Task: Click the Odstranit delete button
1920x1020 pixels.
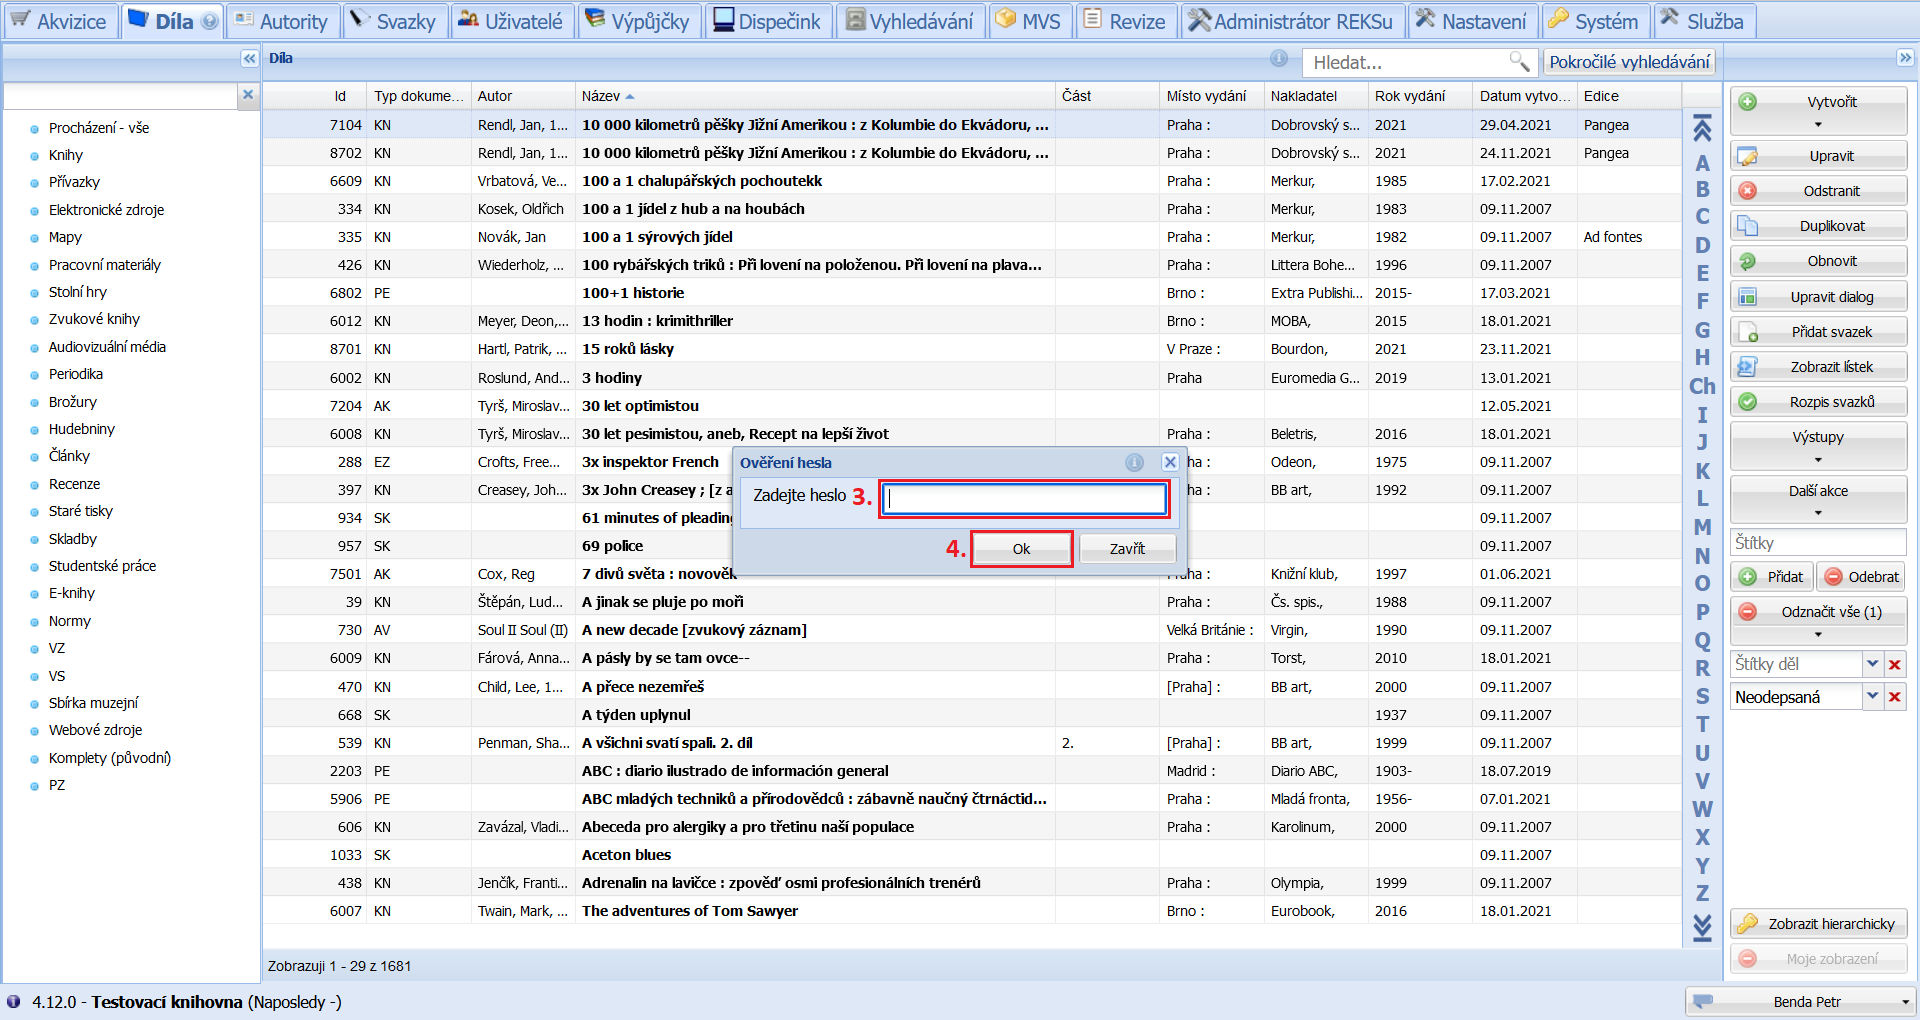Action: [1818, 191]
